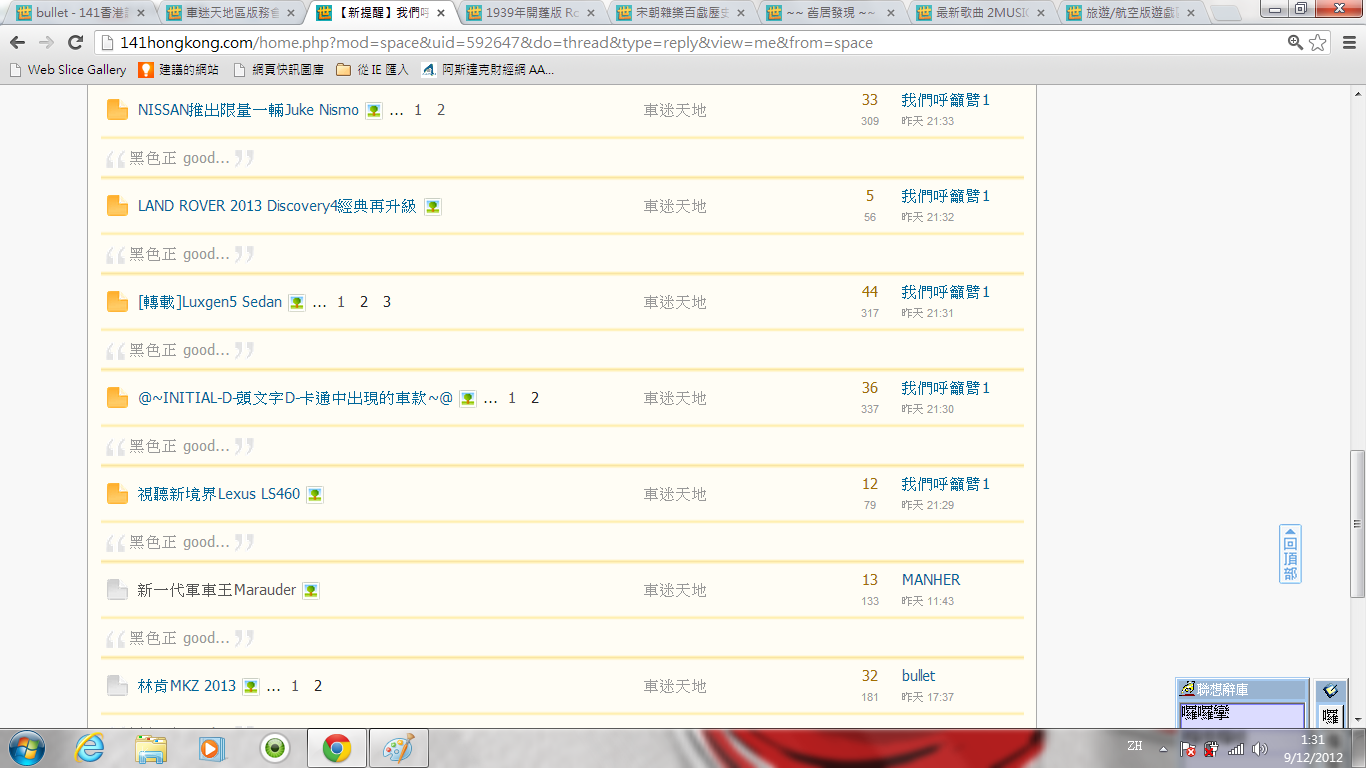Reload the page with refresh icon
The width and height of the screenshot is (1366, 768).
(x=75, y=43)
